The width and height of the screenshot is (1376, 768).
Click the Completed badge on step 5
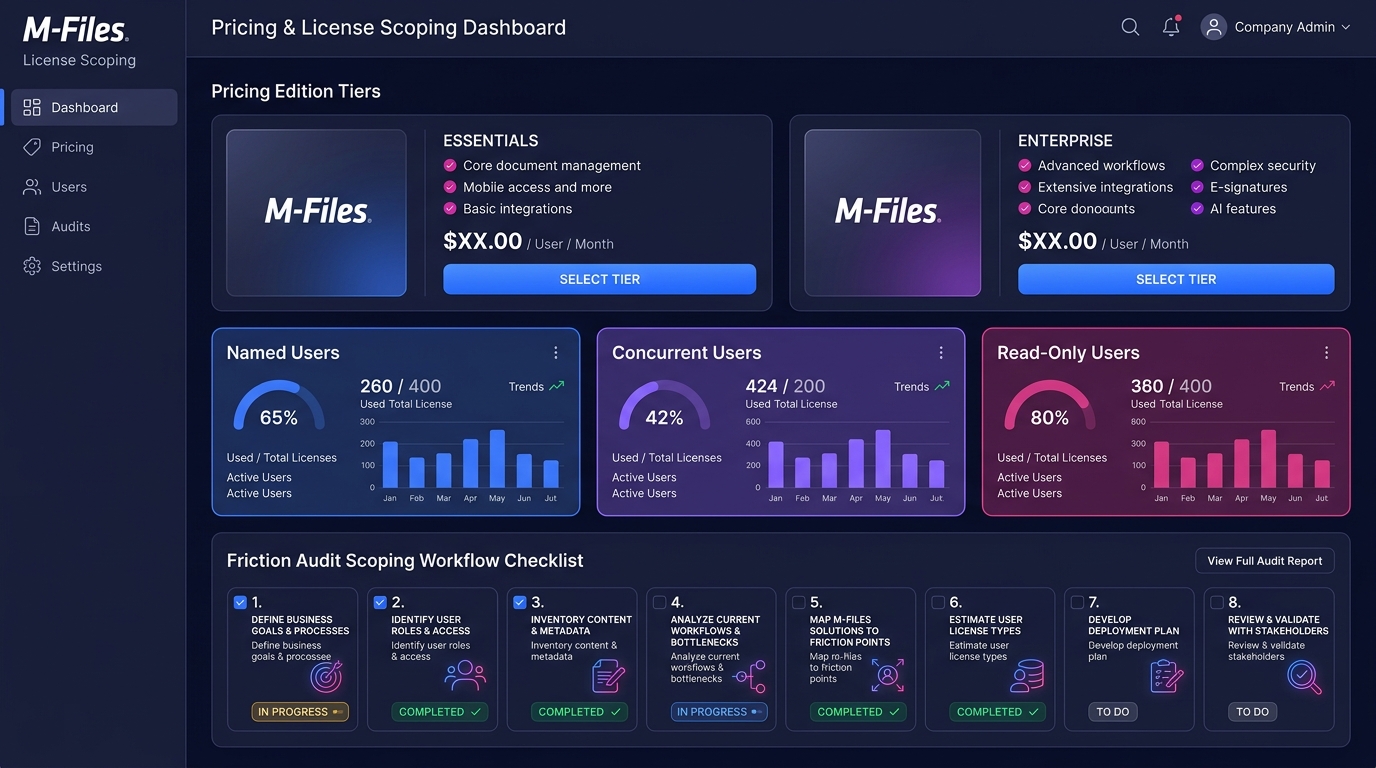[858, 712]
